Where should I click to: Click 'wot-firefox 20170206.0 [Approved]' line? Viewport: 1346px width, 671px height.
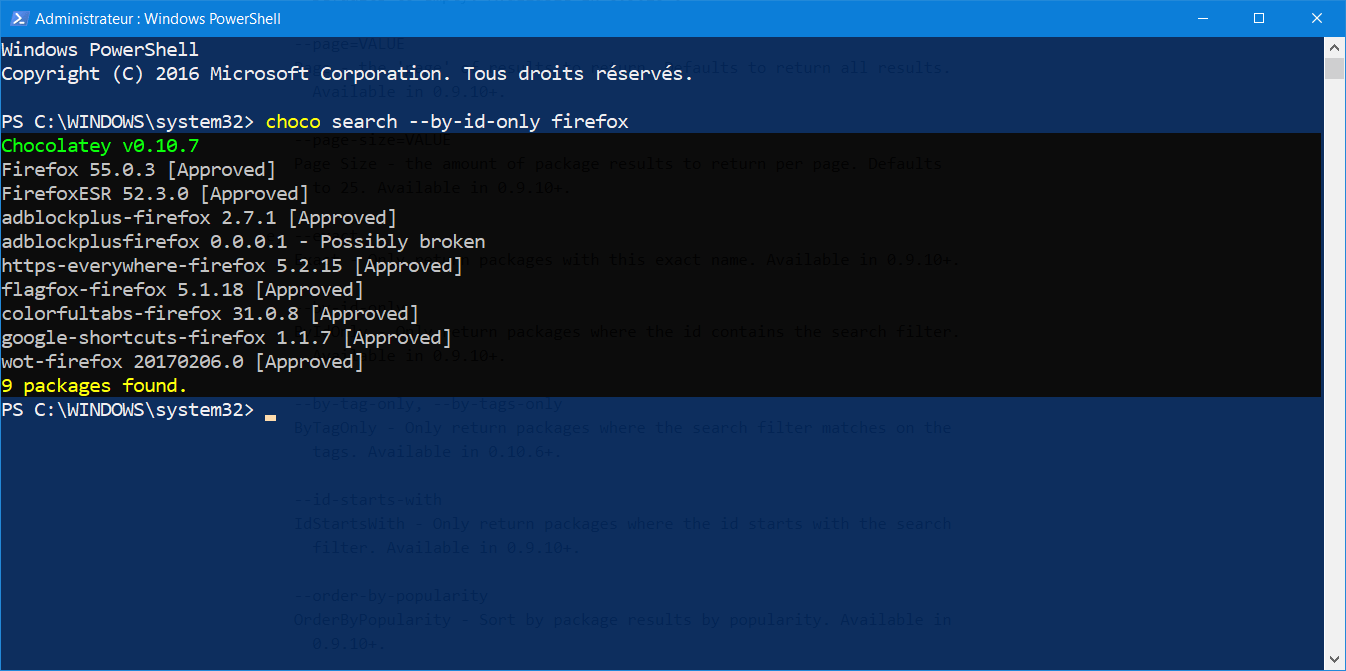(183, 362)
